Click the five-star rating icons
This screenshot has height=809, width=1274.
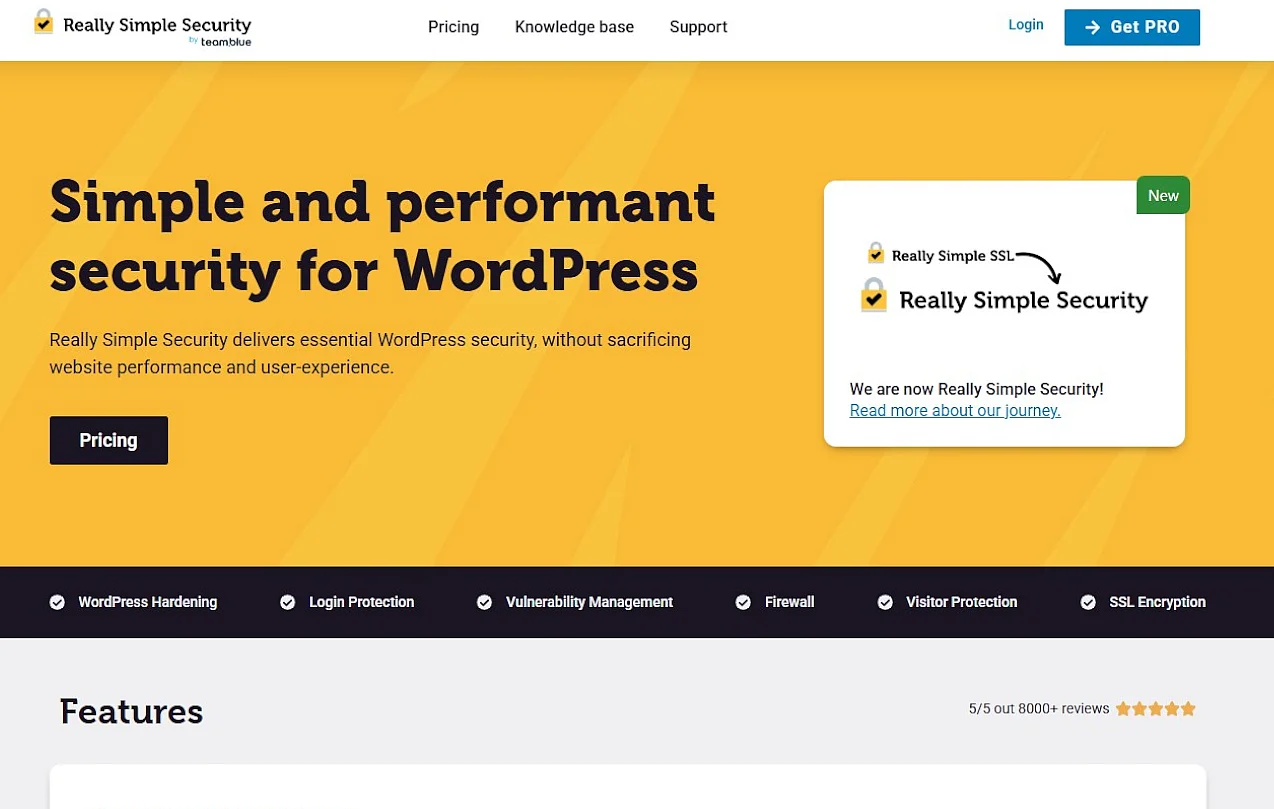[1156, 709]
